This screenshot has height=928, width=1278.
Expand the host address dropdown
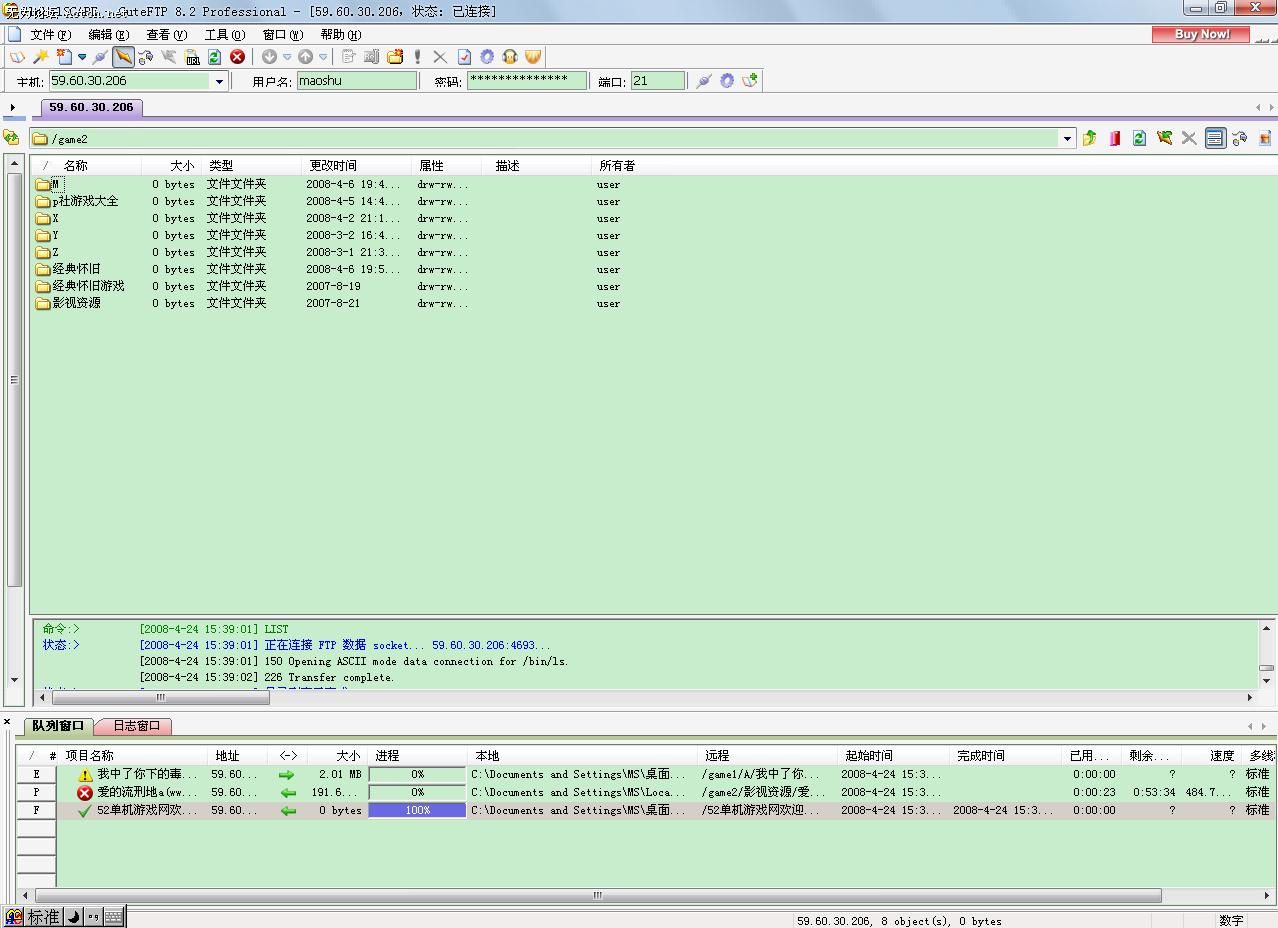coord(219,81)
